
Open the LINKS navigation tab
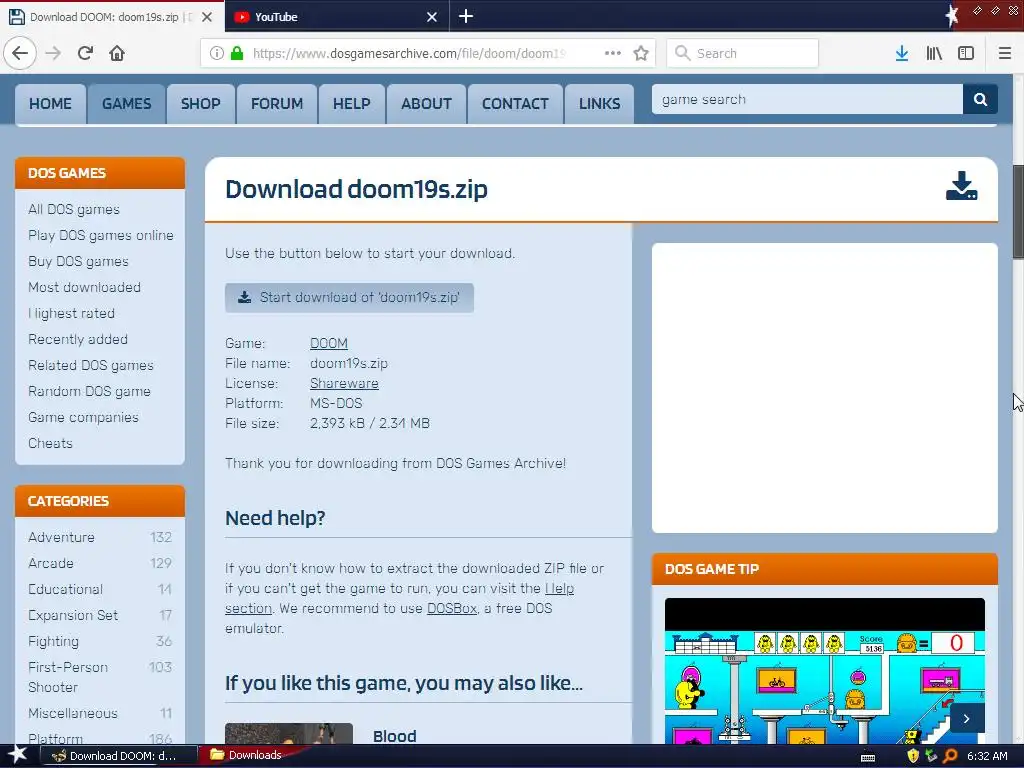coord(600,104)
